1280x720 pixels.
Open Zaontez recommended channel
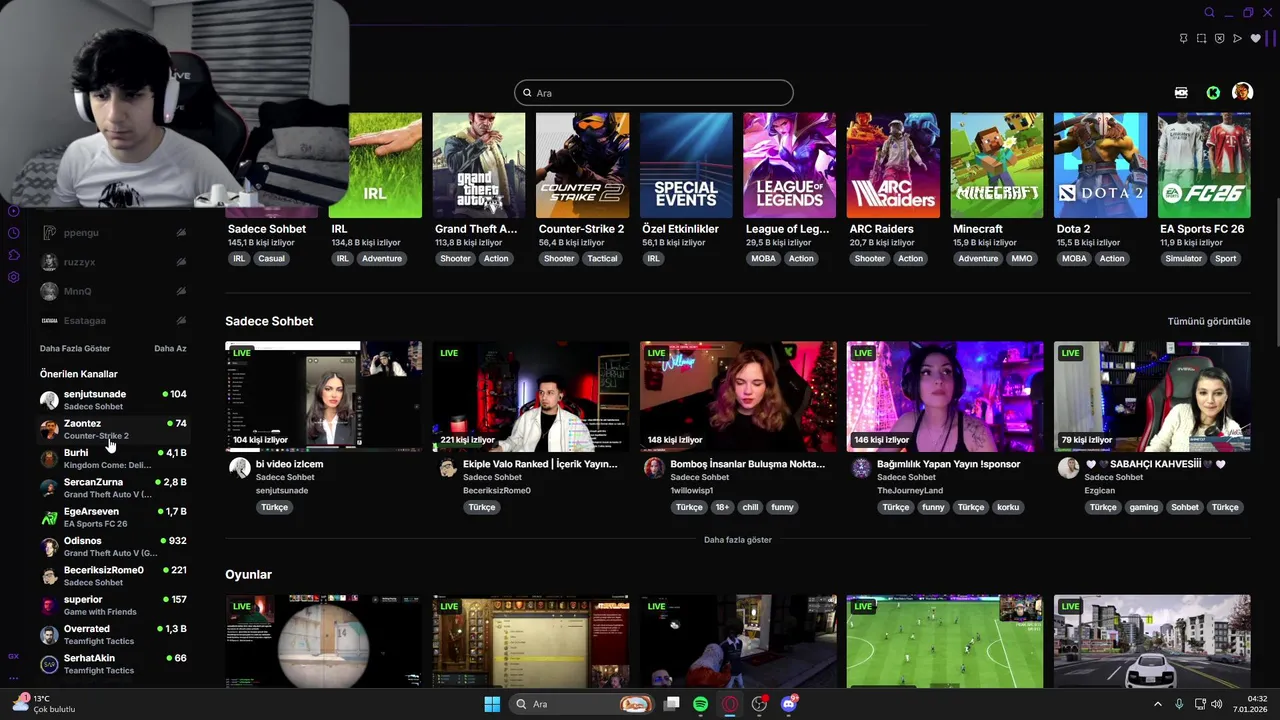click(x=113, y=429)
